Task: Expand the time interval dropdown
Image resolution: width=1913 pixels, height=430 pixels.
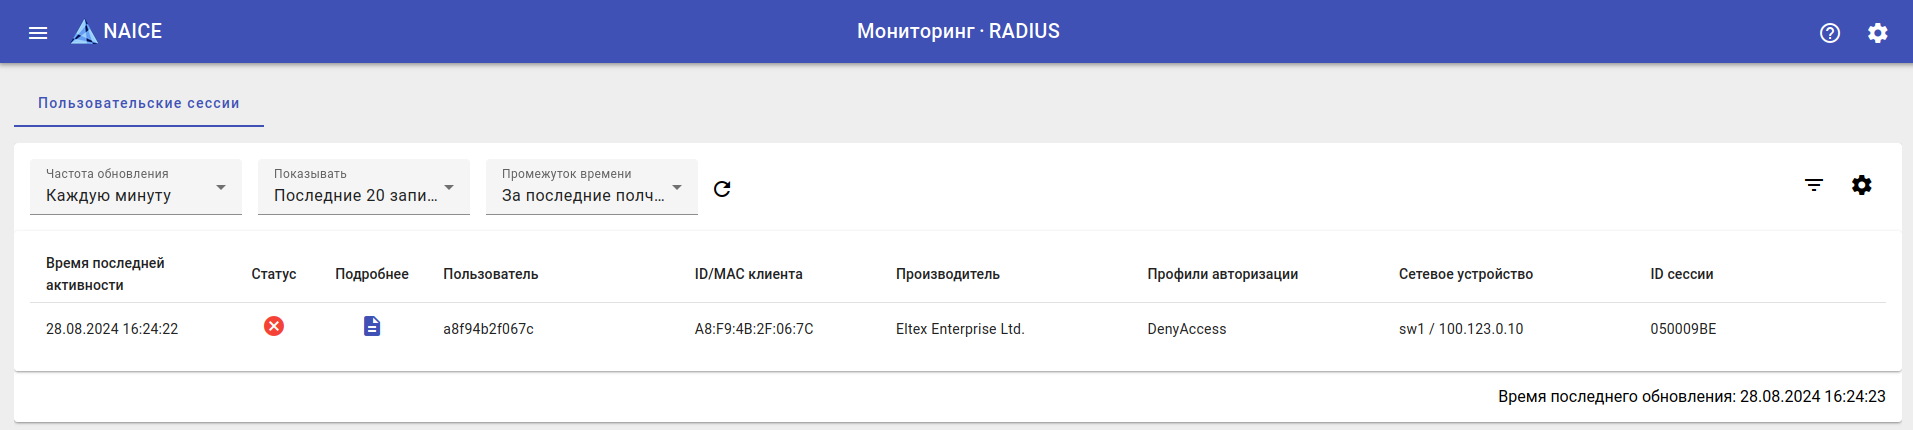Action: pos(592,187)
